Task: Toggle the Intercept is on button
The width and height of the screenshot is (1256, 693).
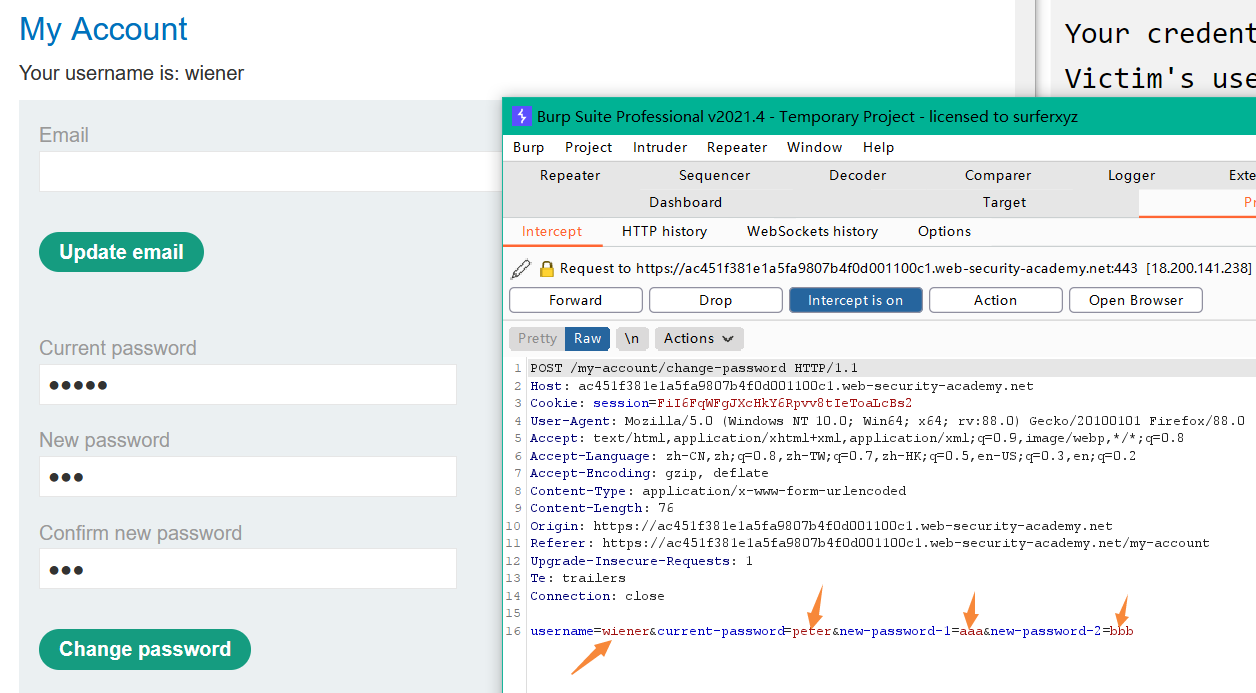Action: 855,300
